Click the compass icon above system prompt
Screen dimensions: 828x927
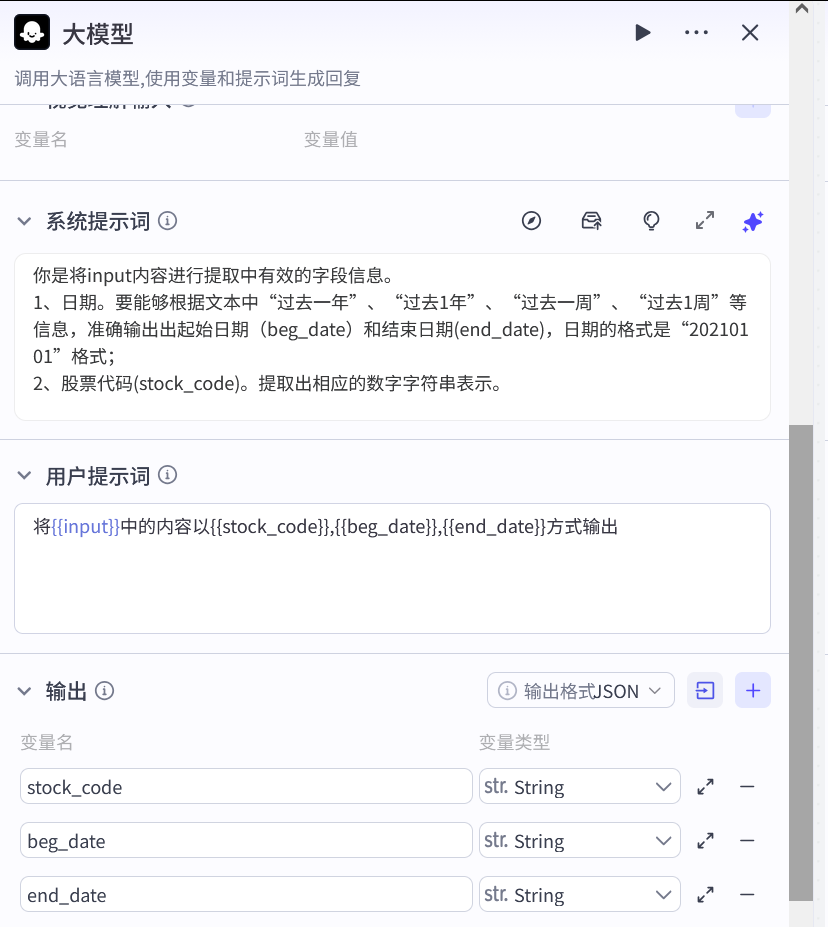point(531,221)
